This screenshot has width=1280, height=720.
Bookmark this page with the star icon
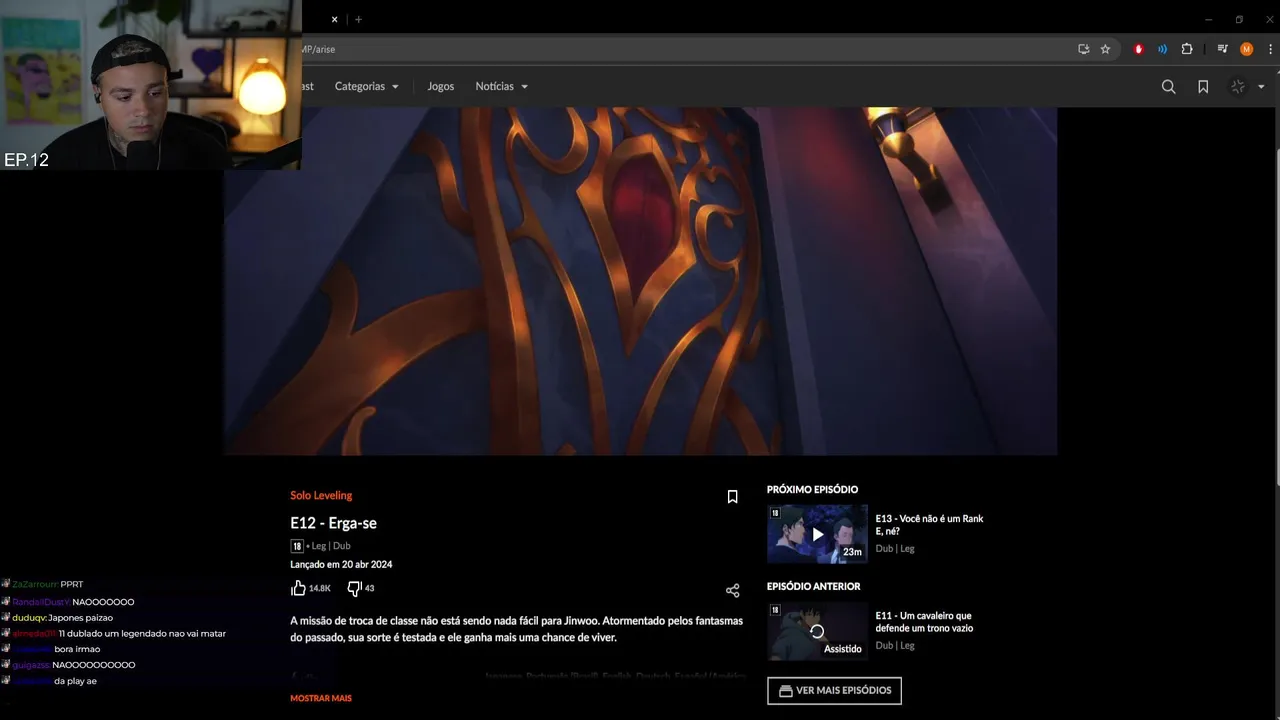point(1105,49)
